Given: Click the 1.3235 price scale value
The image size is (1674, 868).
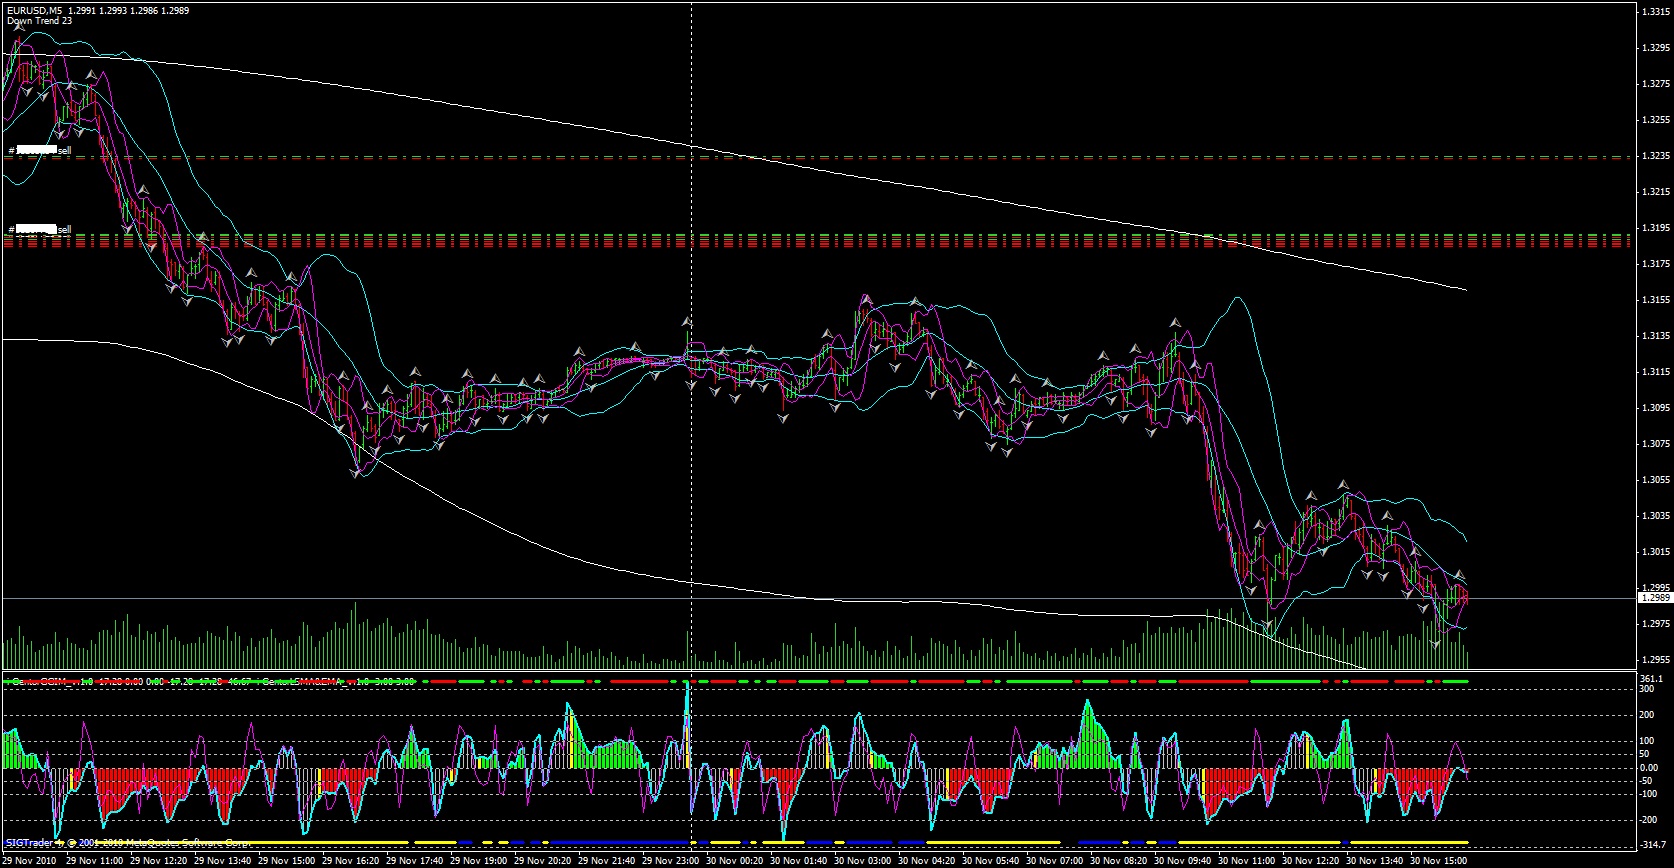Looking at the screenshot, I should 1656,156.
